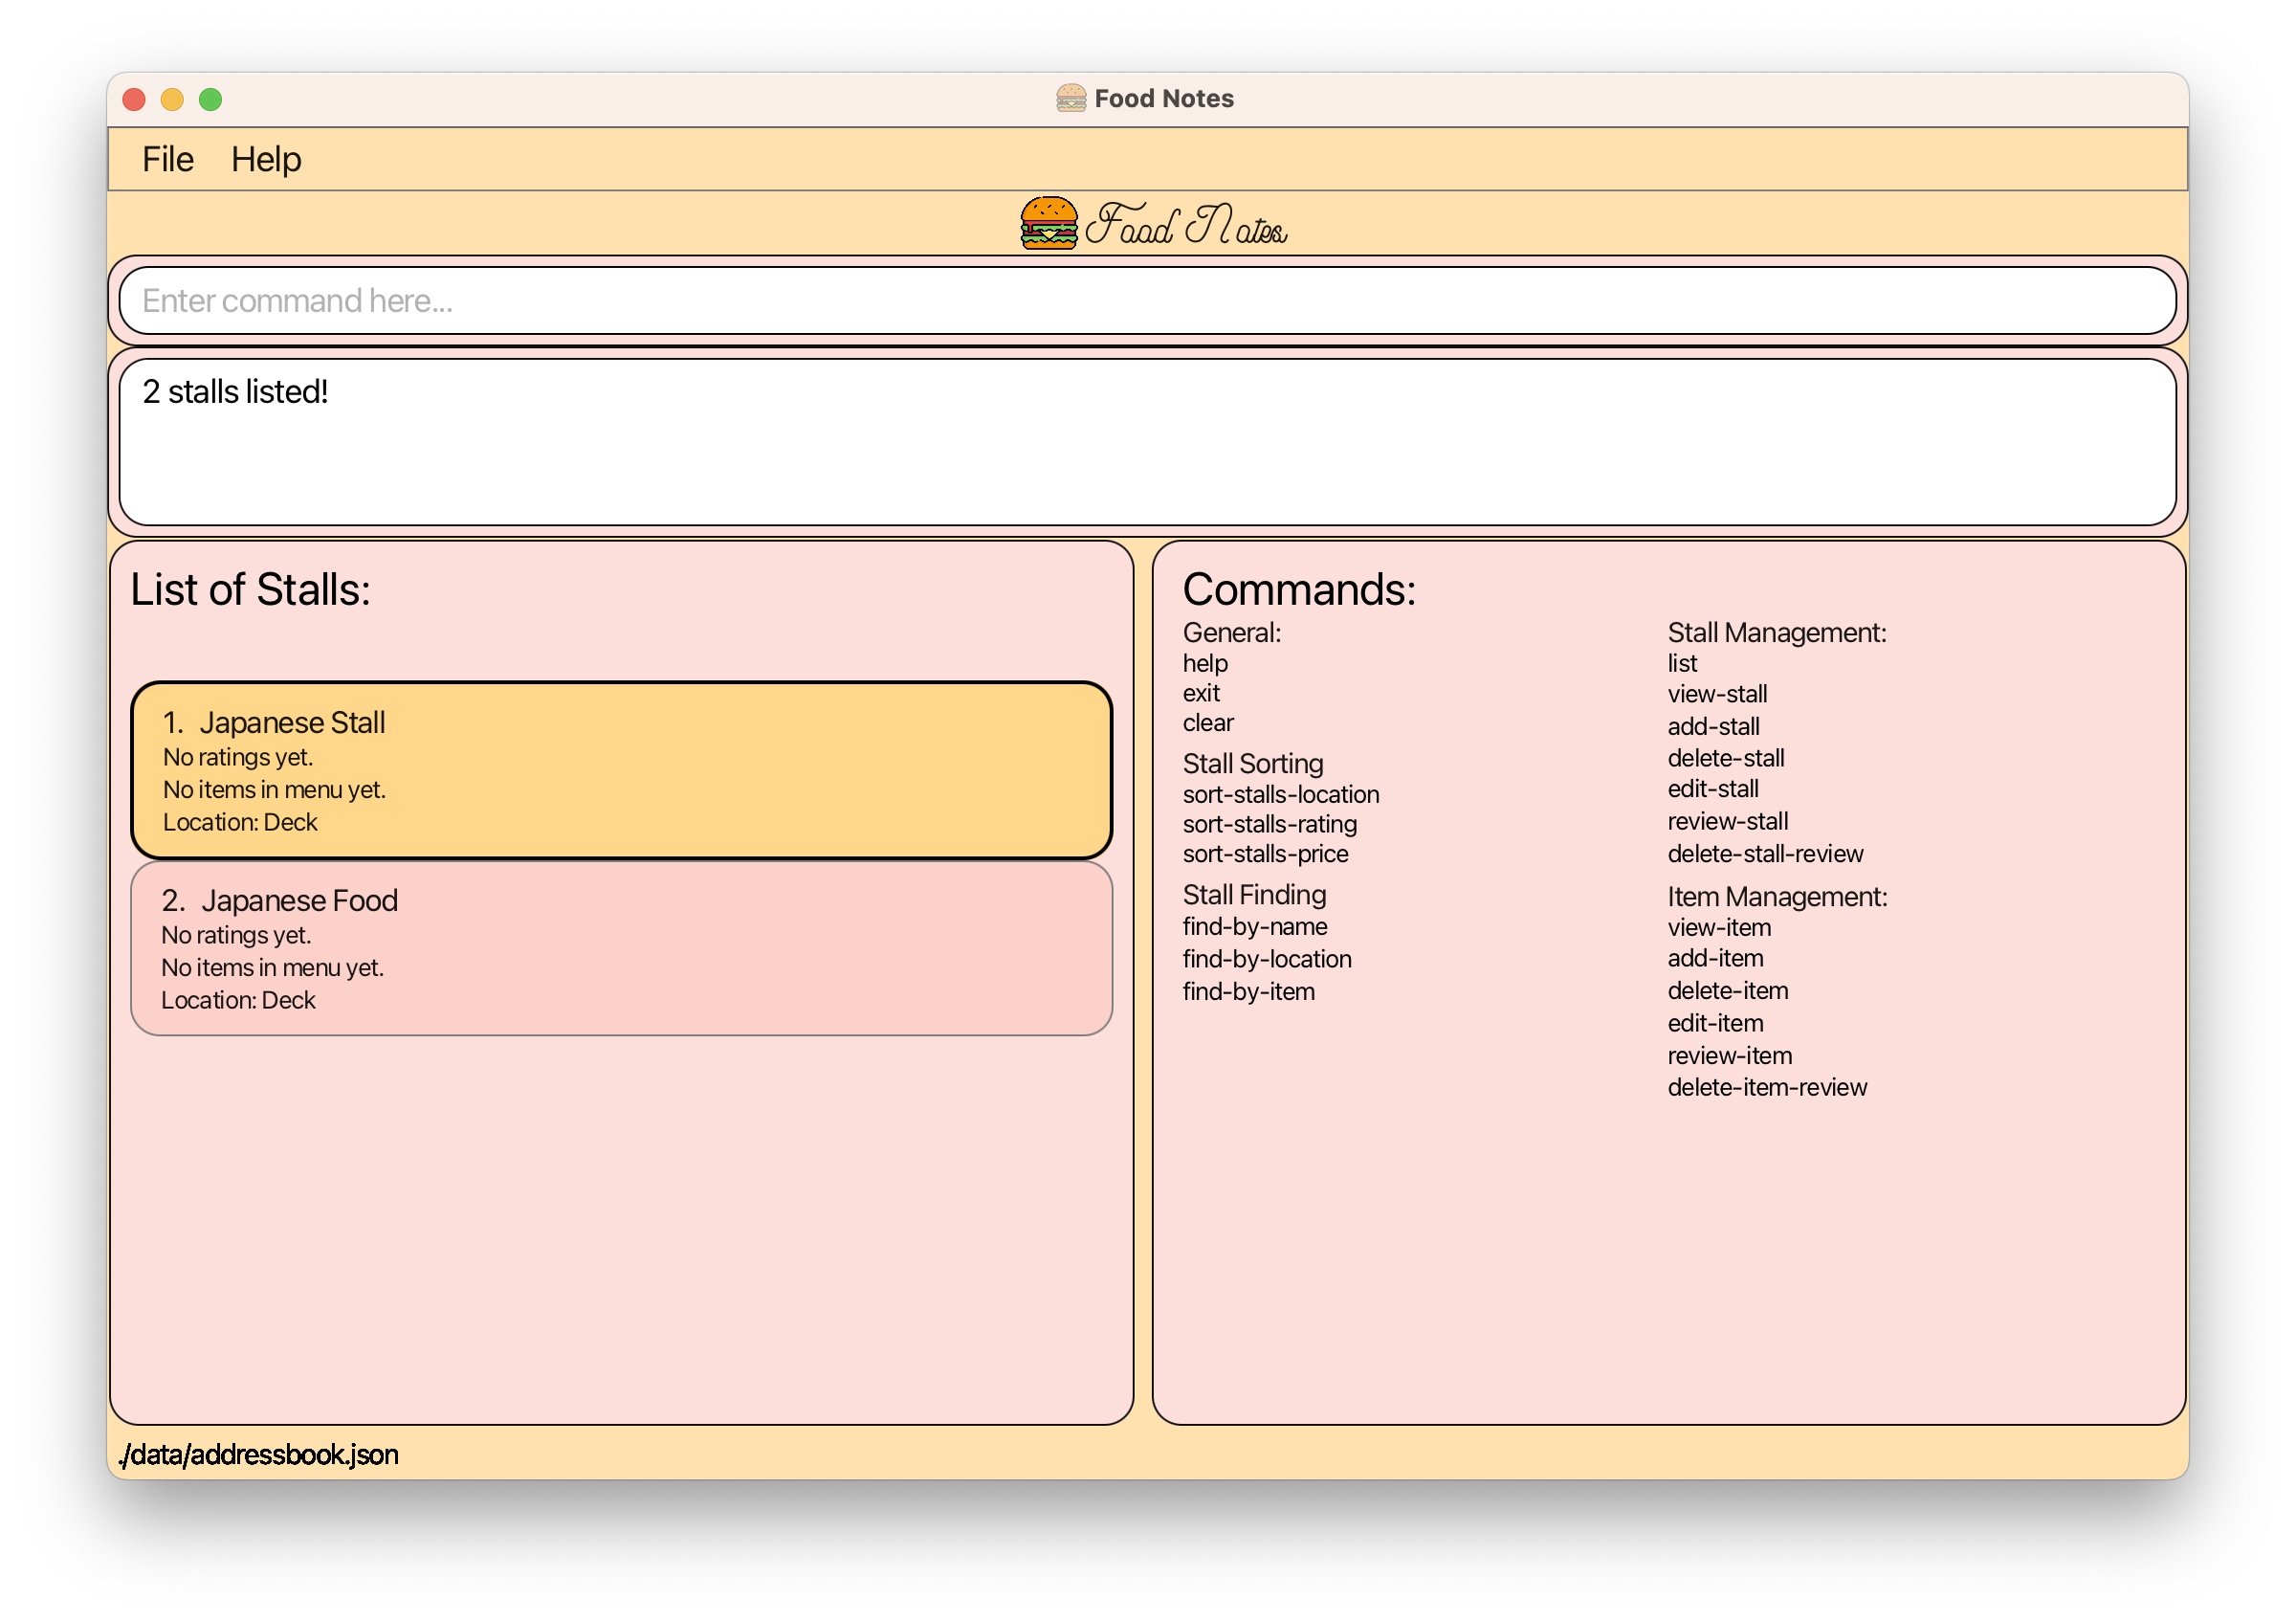Screen dimensions: 2296x1621
Task: Click the red close window button
Action: click(134, 99)
